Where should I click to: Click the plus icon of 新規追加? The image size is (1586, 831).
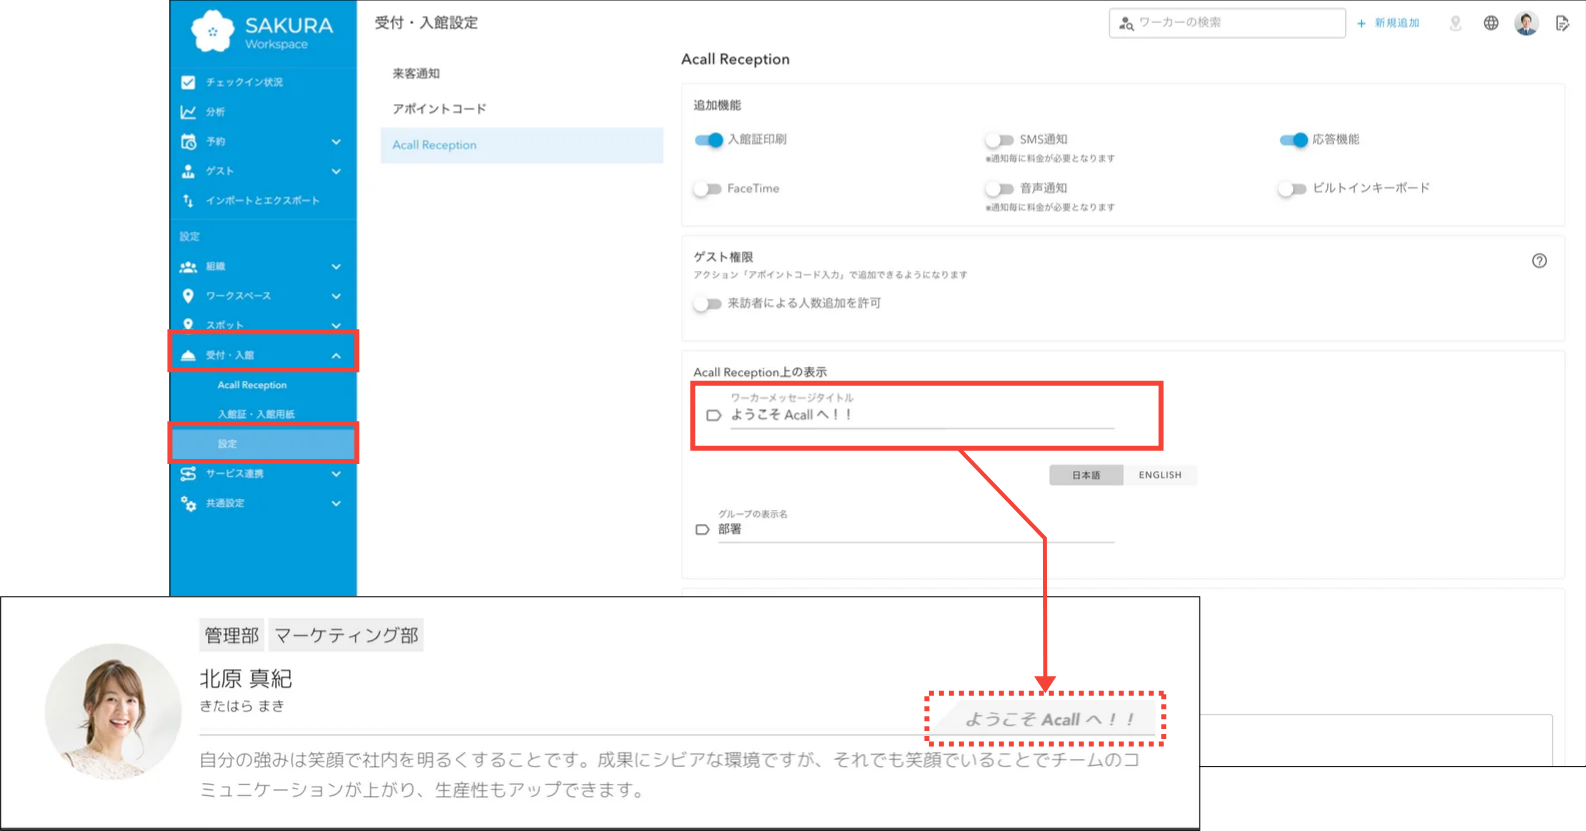1361,23
